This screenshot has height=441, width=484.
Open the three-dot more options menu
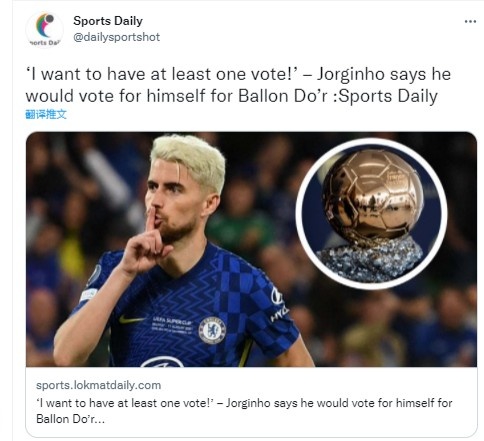point(470,22)
